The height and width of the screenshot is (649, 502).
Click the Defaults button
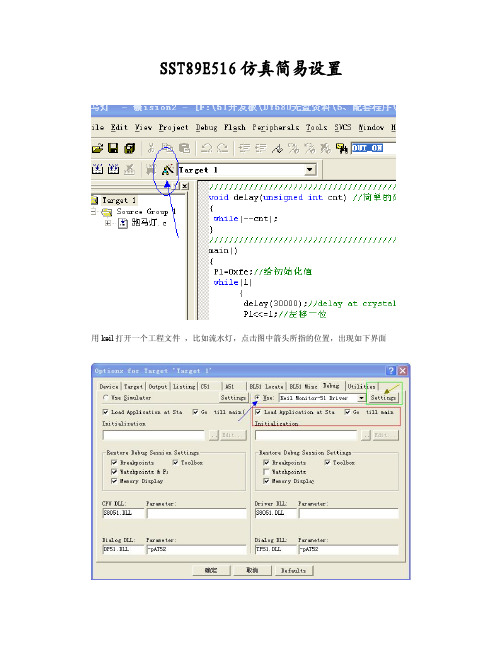pyautogui.click(x=293, y=570)
